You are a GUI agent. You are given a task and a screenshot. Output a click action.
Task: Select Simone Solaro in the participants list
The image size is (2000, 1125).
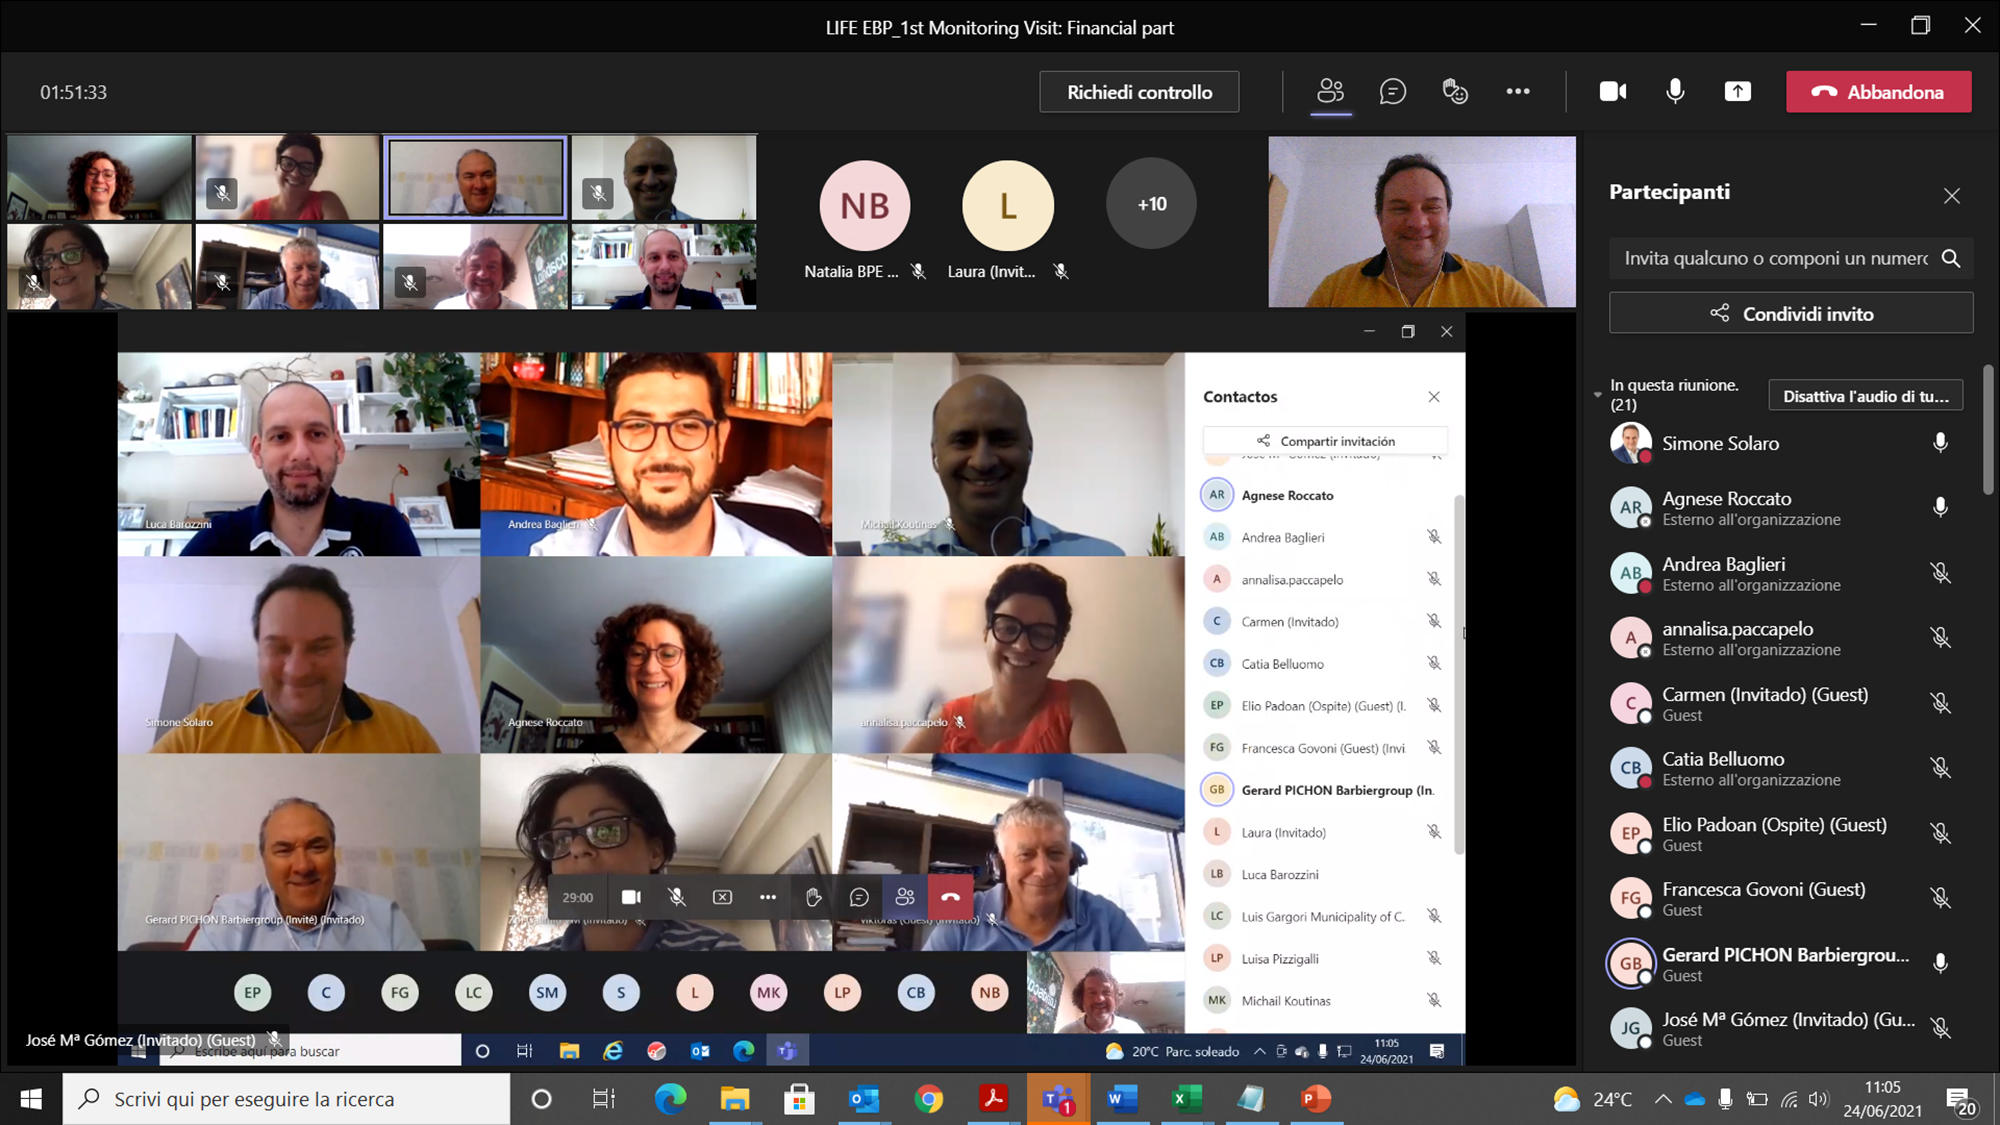[1720, 443]
